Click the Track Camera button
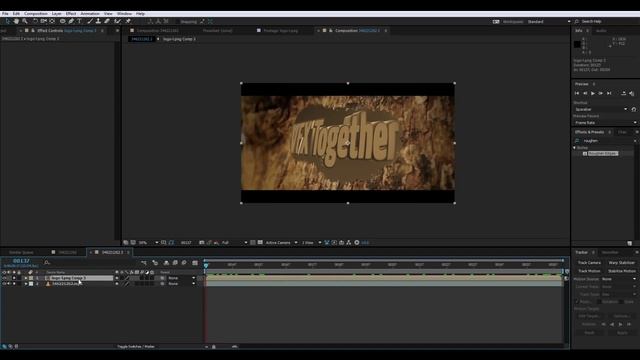 tap(589, 263)
